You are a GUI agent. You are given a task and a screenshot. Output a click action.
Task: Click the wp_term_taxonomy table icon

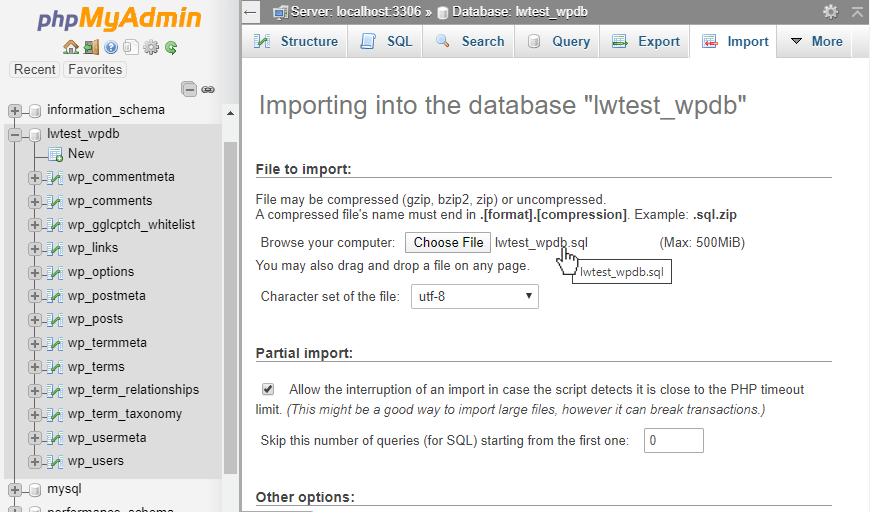click(54, 414)
